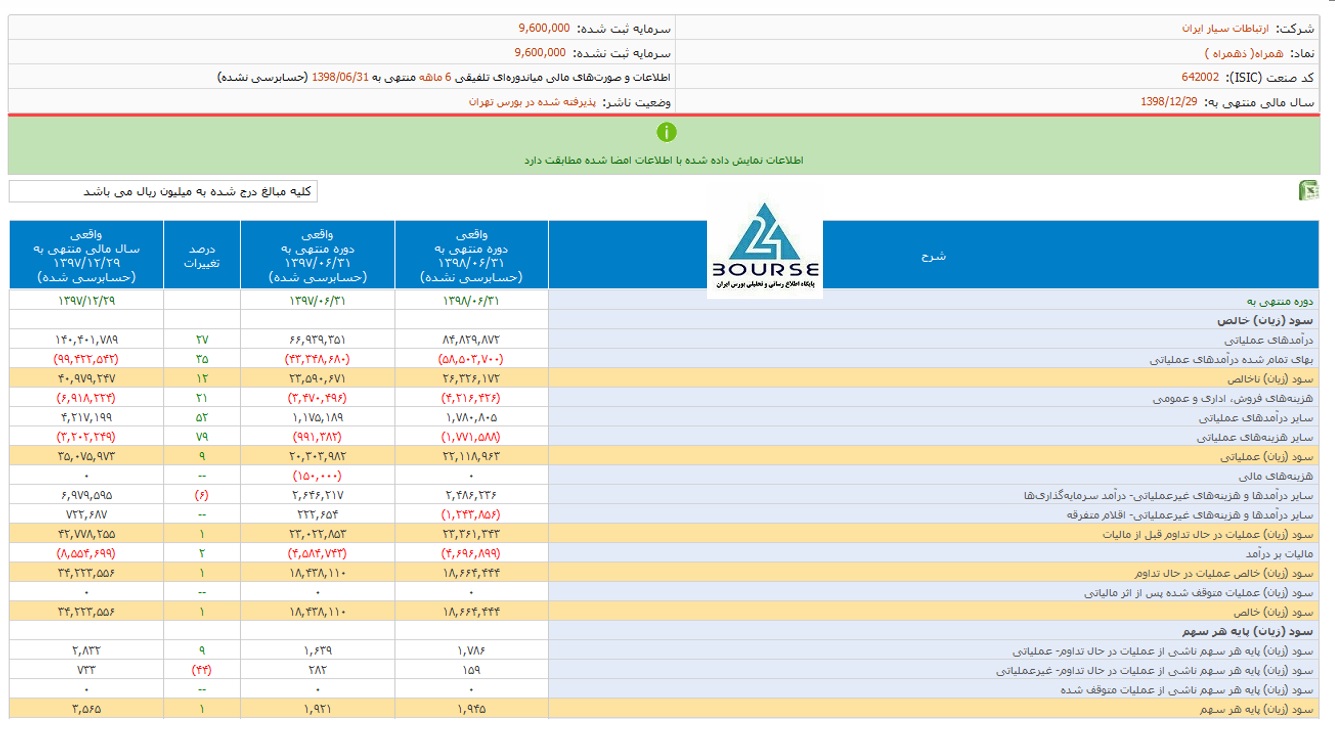Click the red tax value '(۴,۶۹۶,۸۹۹)'
This screenshot has width=1335, height=731.
471,554
